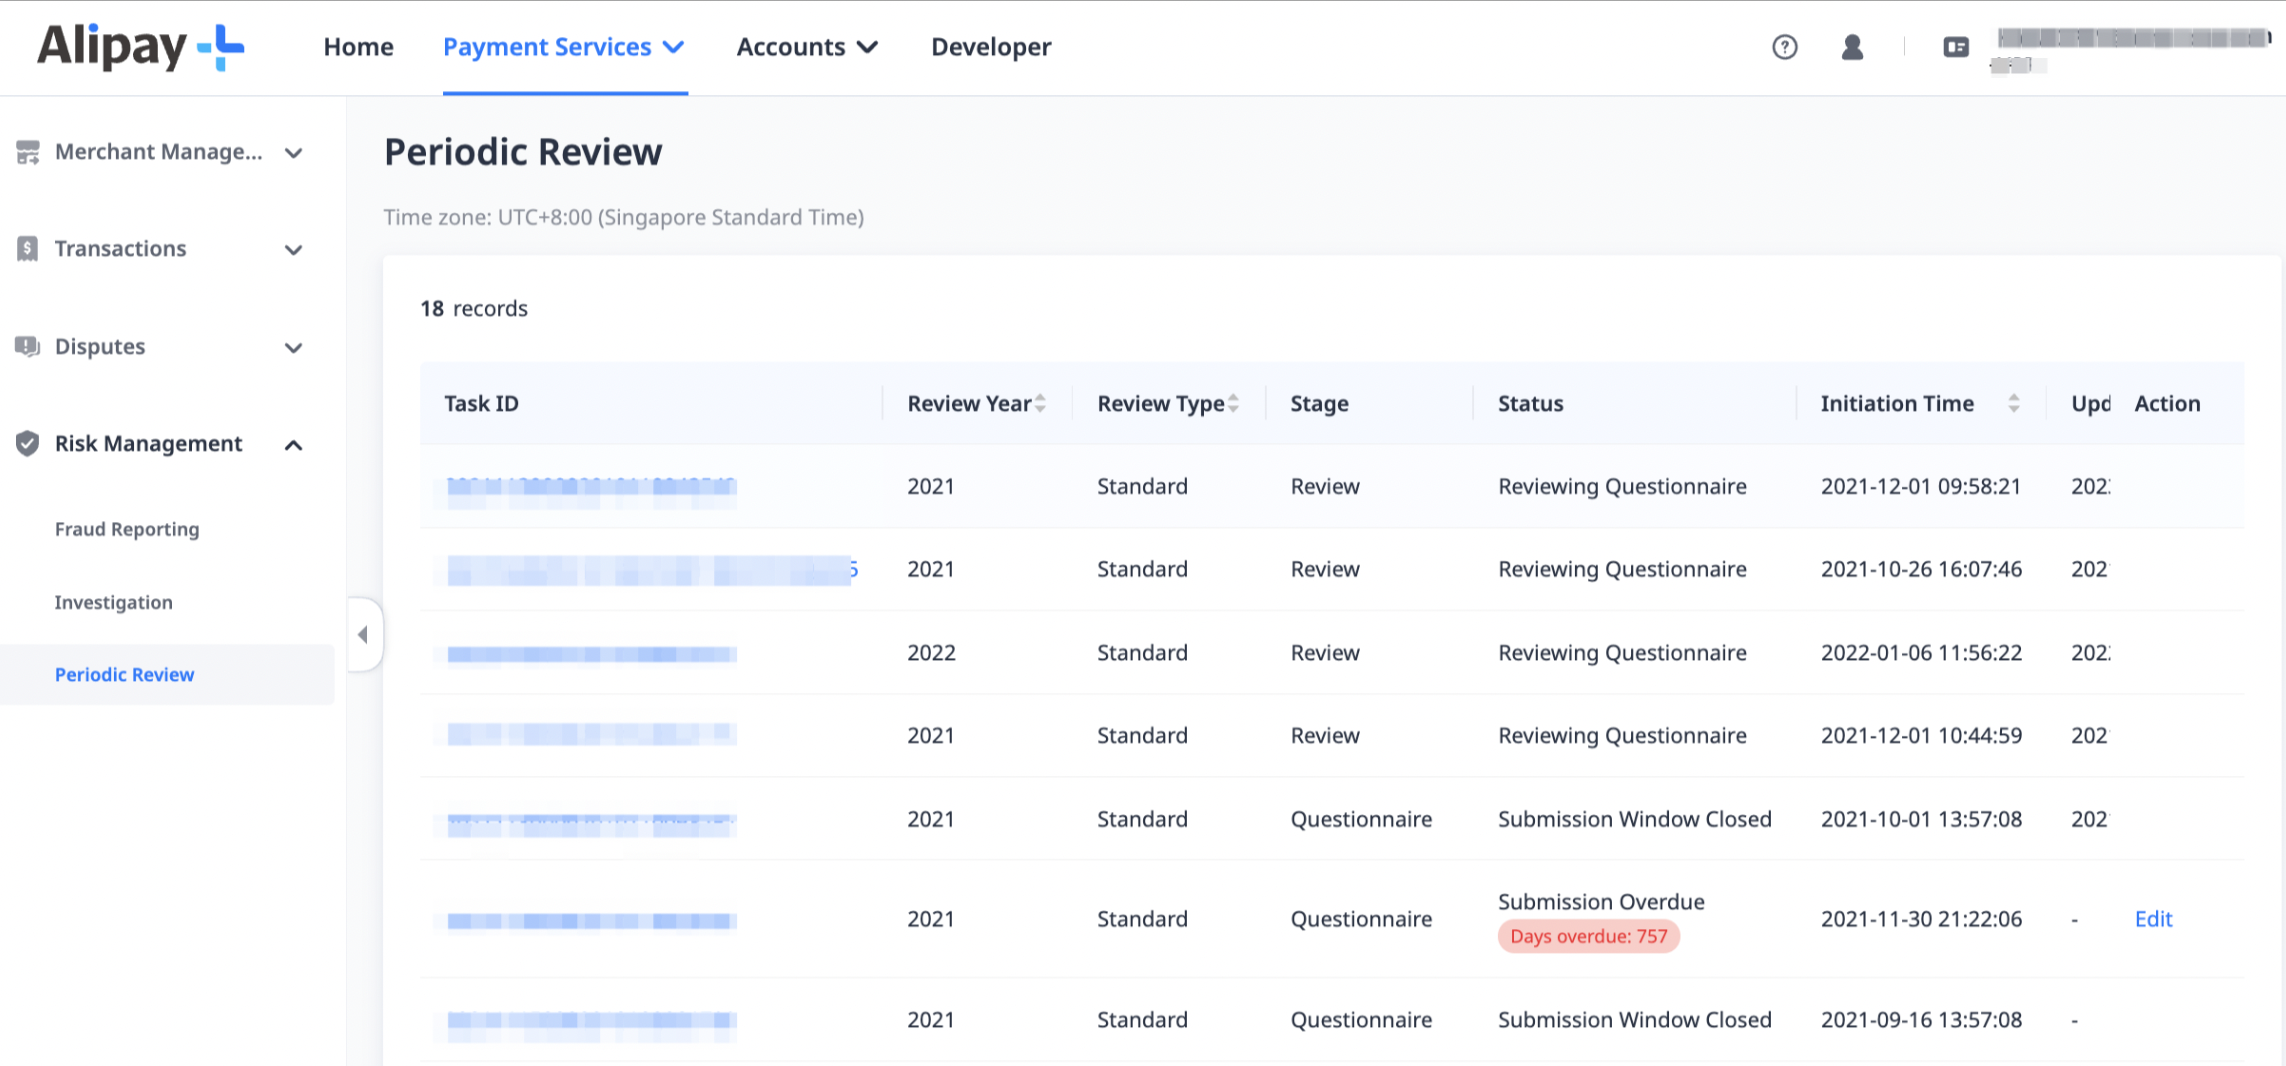The image size is (2286, 1066).
Task: Sort table by Review Year
Action: [x=1040, y=403]
